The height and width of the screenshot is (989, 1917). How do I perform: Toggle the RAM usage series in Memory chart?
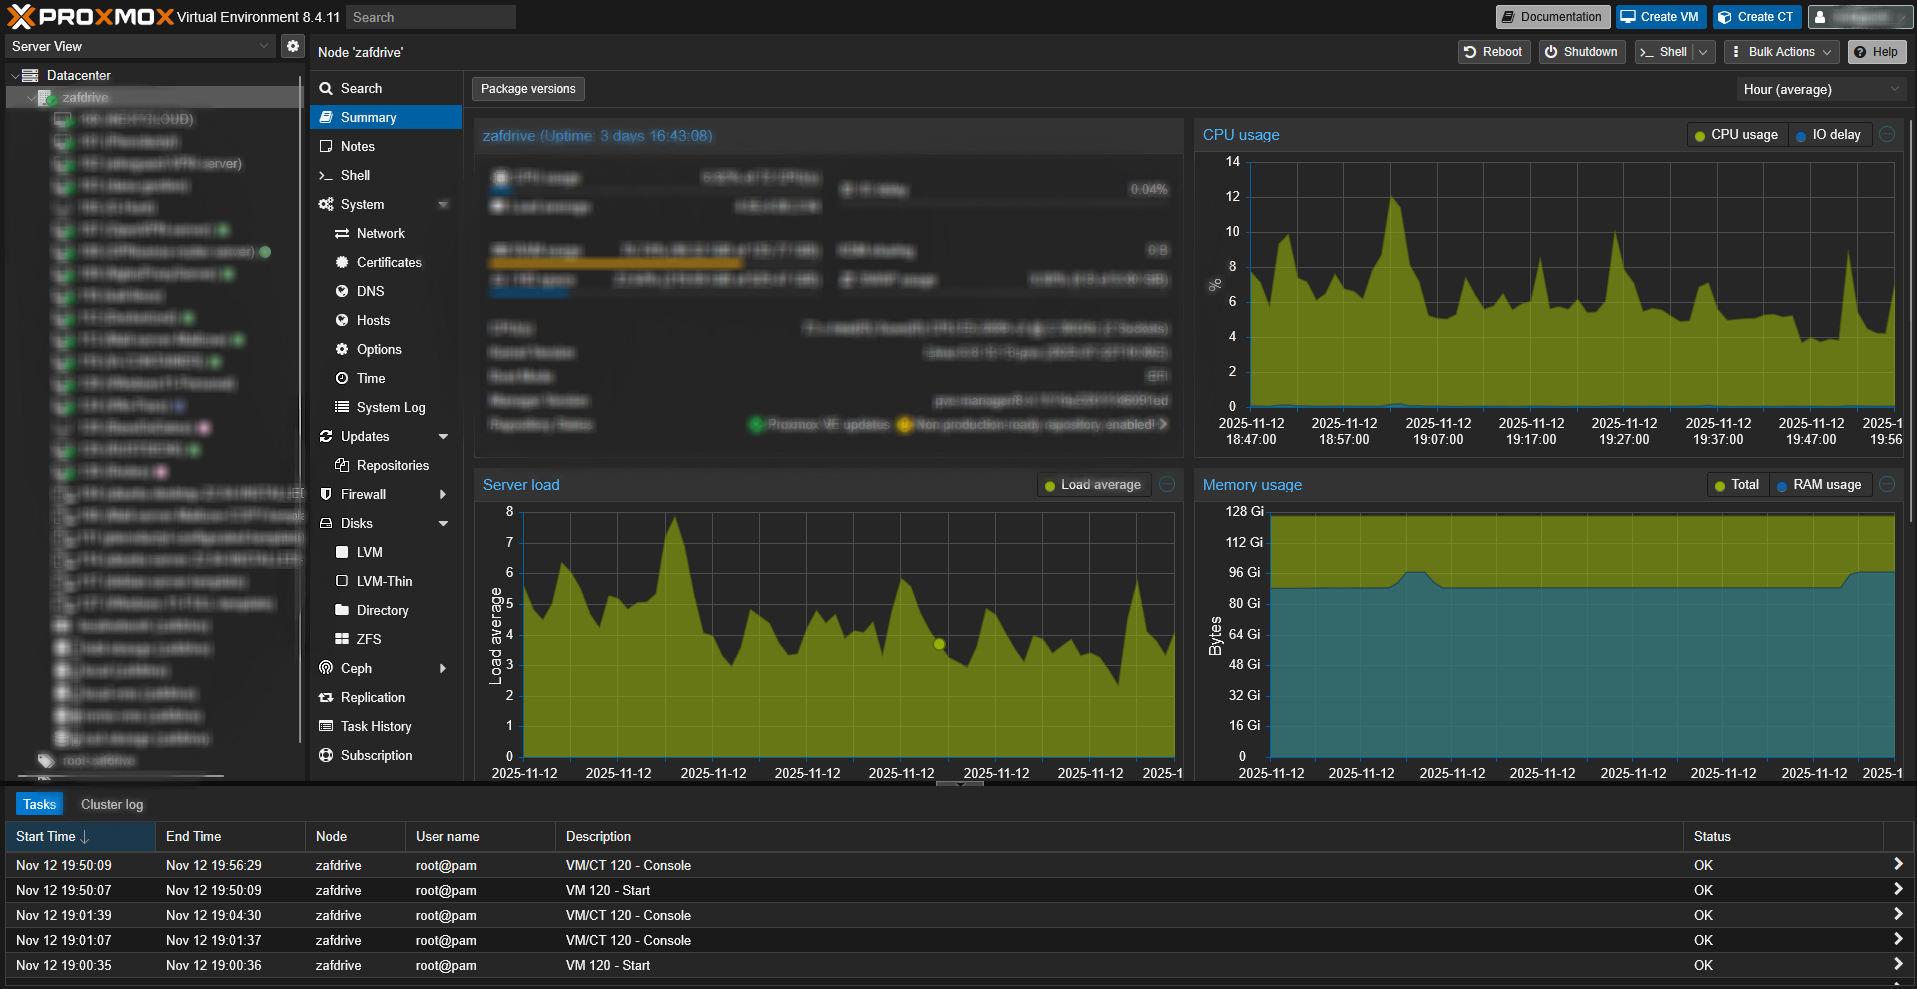click(x=1819, y=485)
